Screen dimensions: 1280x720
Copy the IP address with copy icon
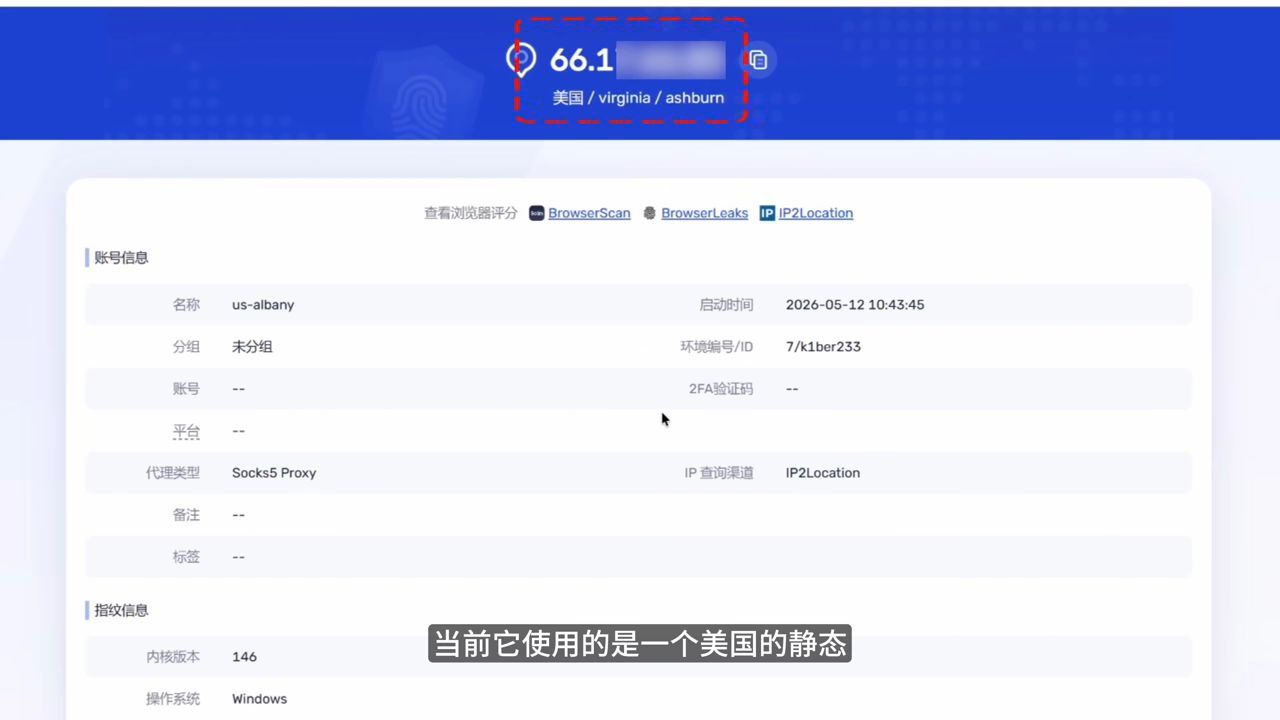point(758,60)
